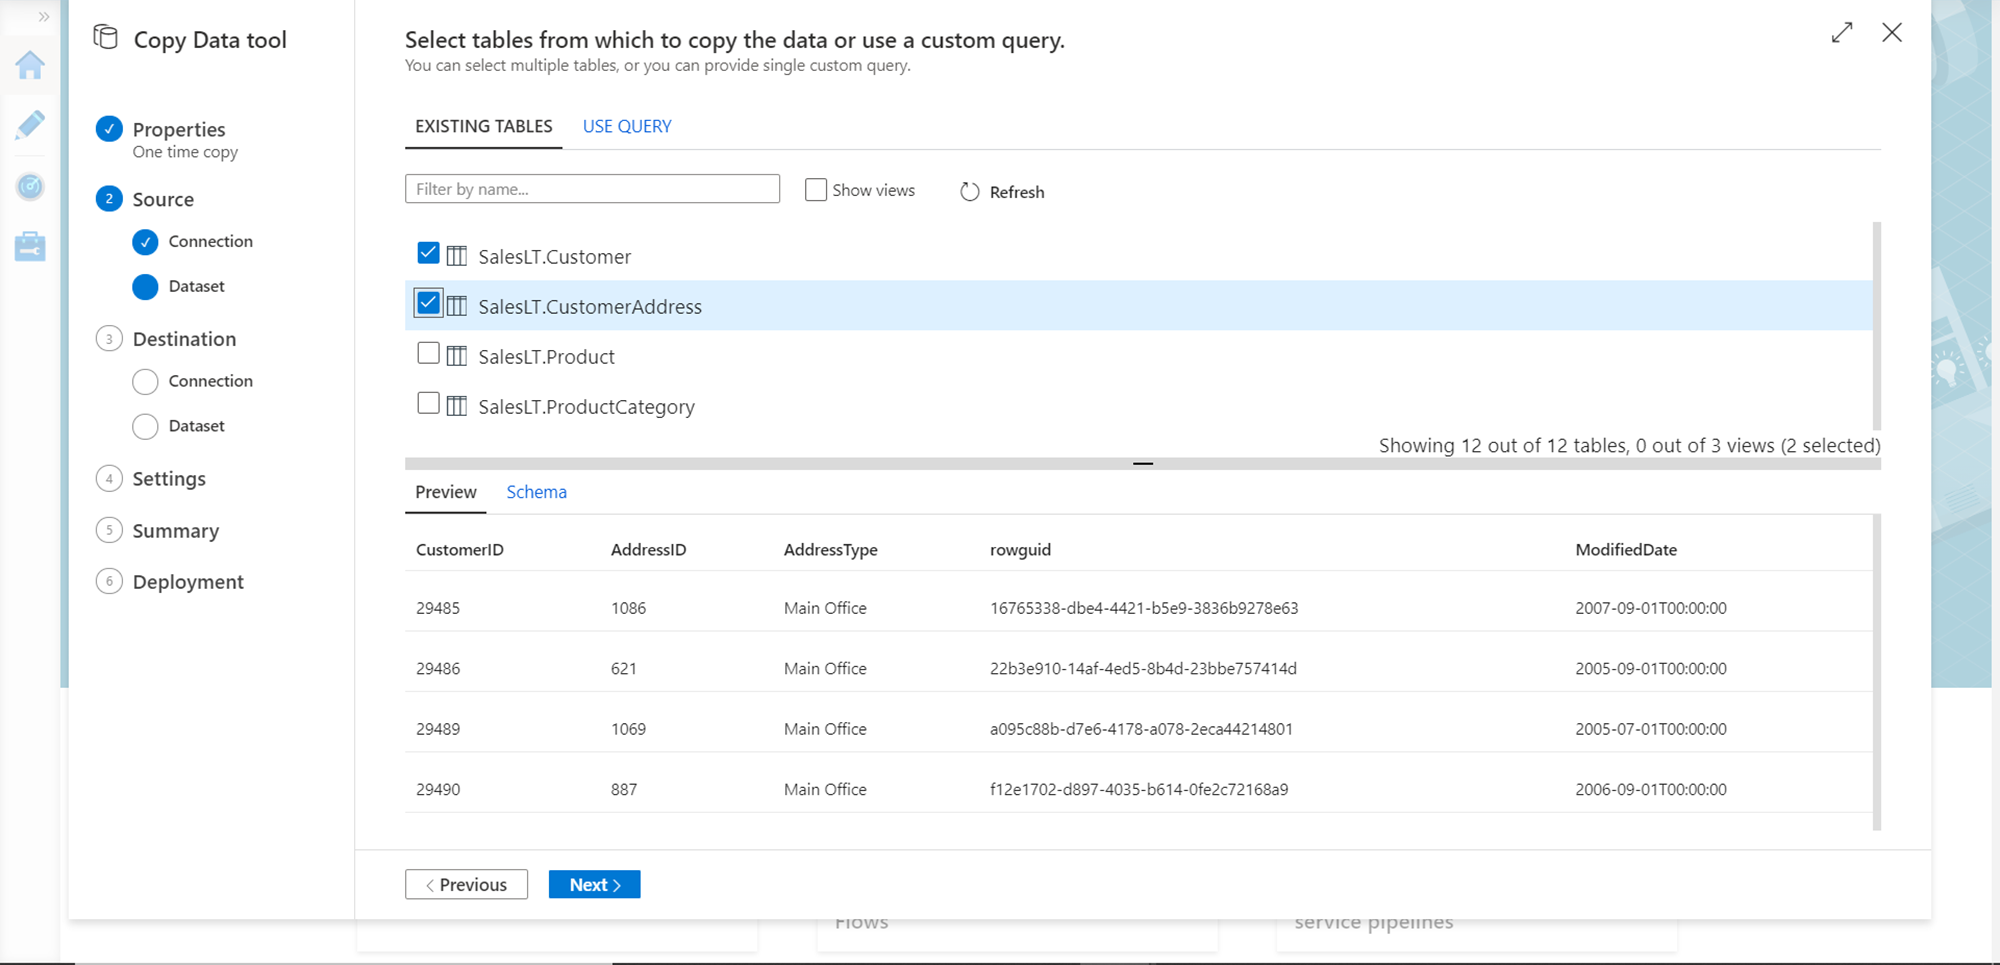Click the Refresh tables icon
The image size is (2000, 965).
(x=969, y=191)
